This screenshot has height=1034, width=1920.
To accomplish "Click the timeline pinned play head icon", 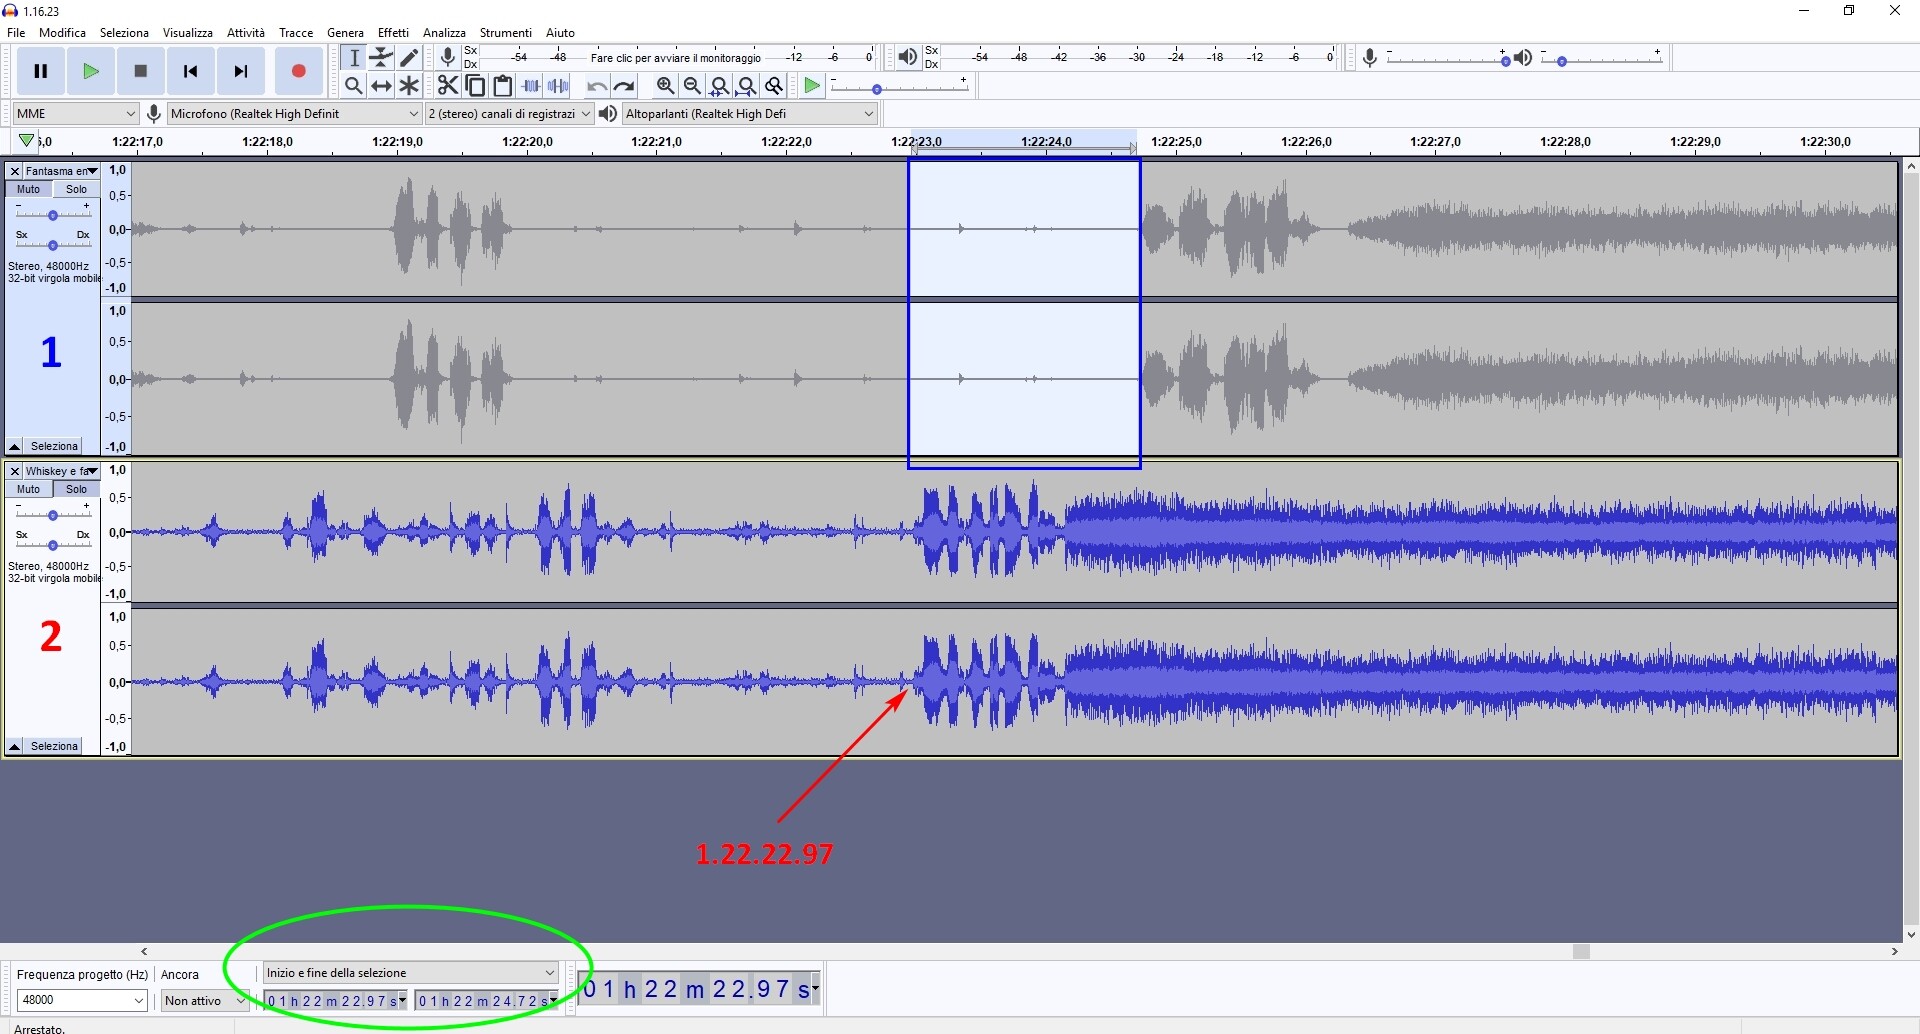I will point(27,141).
